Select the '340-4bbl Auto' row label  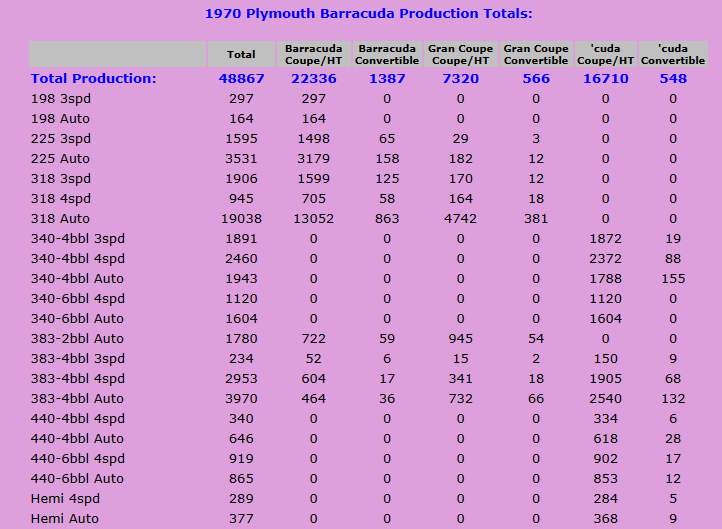click(x=77, y=279)
